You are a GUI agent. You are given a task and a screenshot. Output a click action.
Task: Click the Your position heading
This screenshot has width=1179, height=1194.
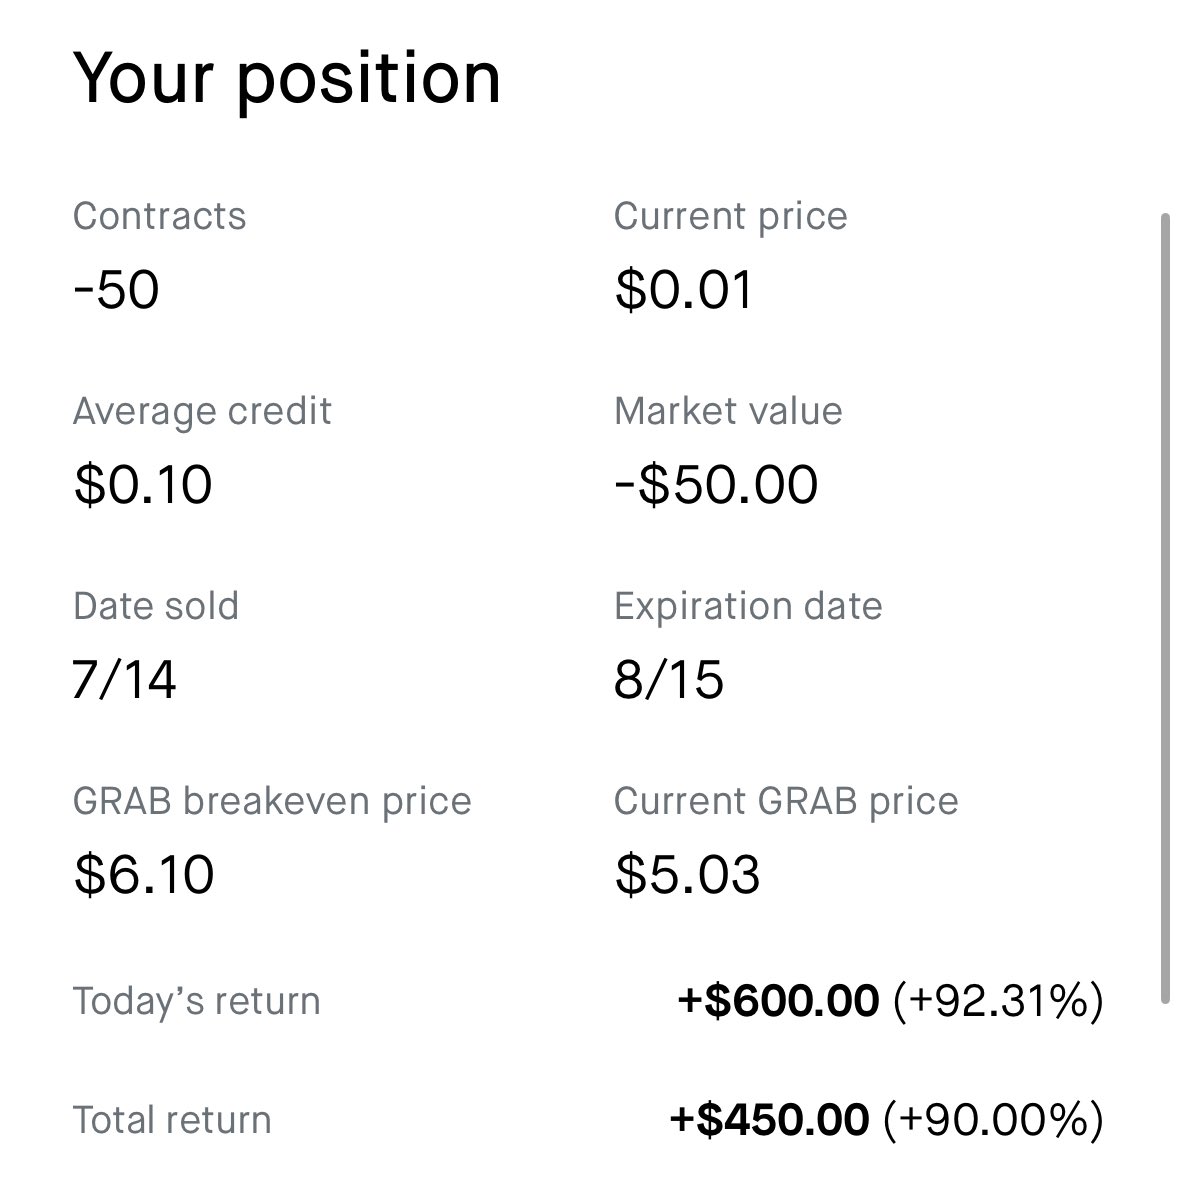click(286, 80)
